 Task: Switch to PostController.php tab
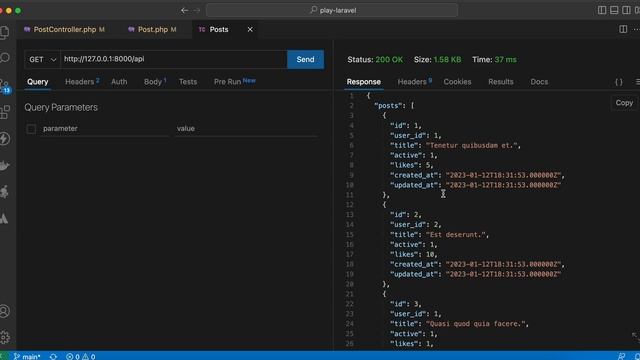tap(64, 29)
